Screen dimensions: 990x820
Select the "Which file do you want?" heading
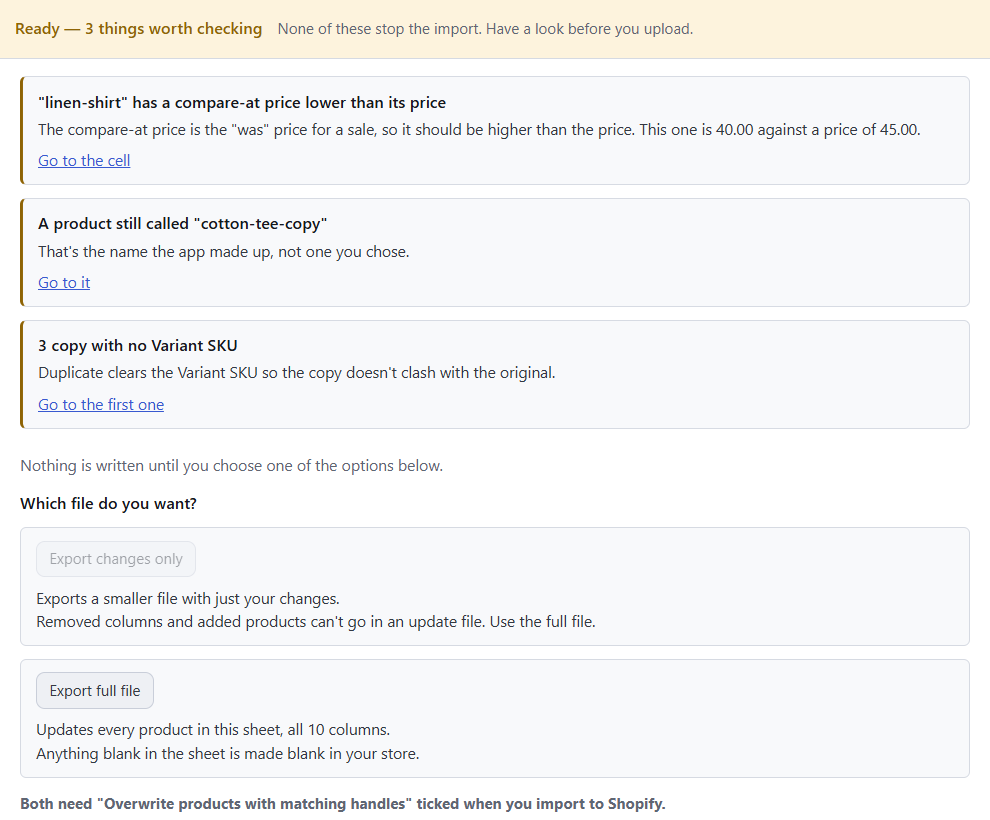coord(109,503)
